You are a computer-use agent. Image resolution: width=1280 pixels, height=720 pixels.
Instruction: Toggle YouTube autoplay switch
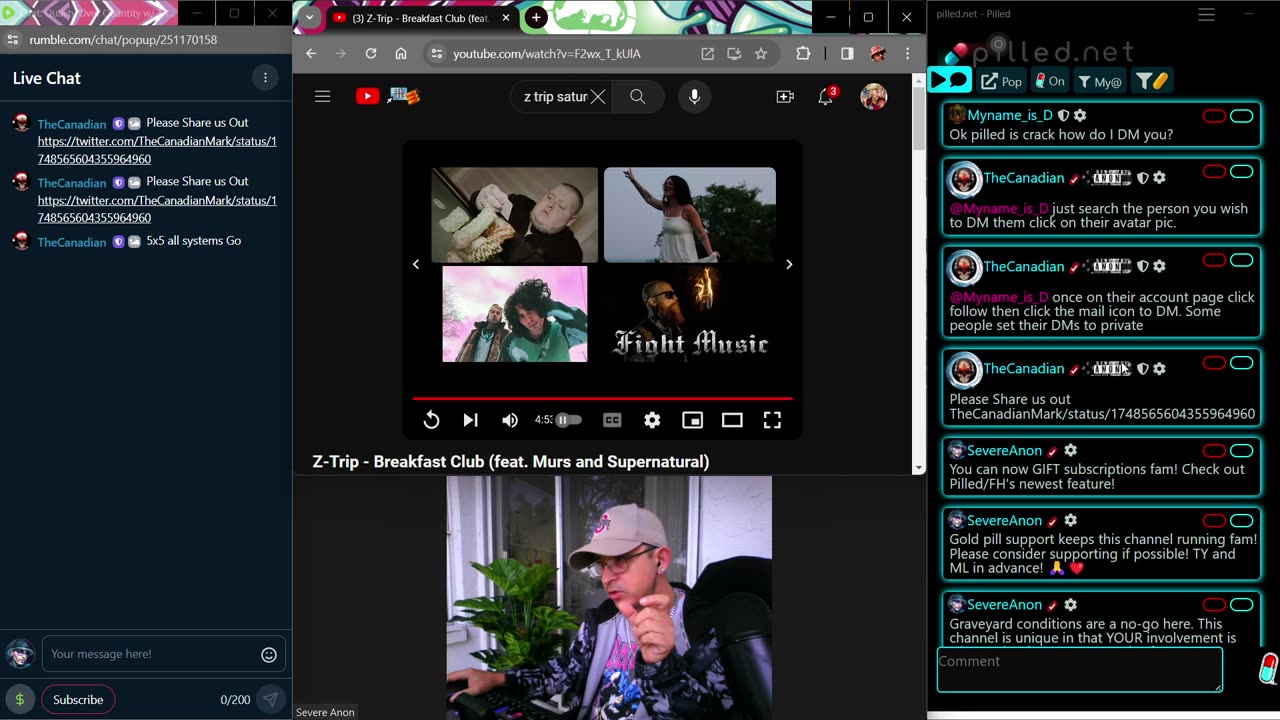[x=568, y=420]
